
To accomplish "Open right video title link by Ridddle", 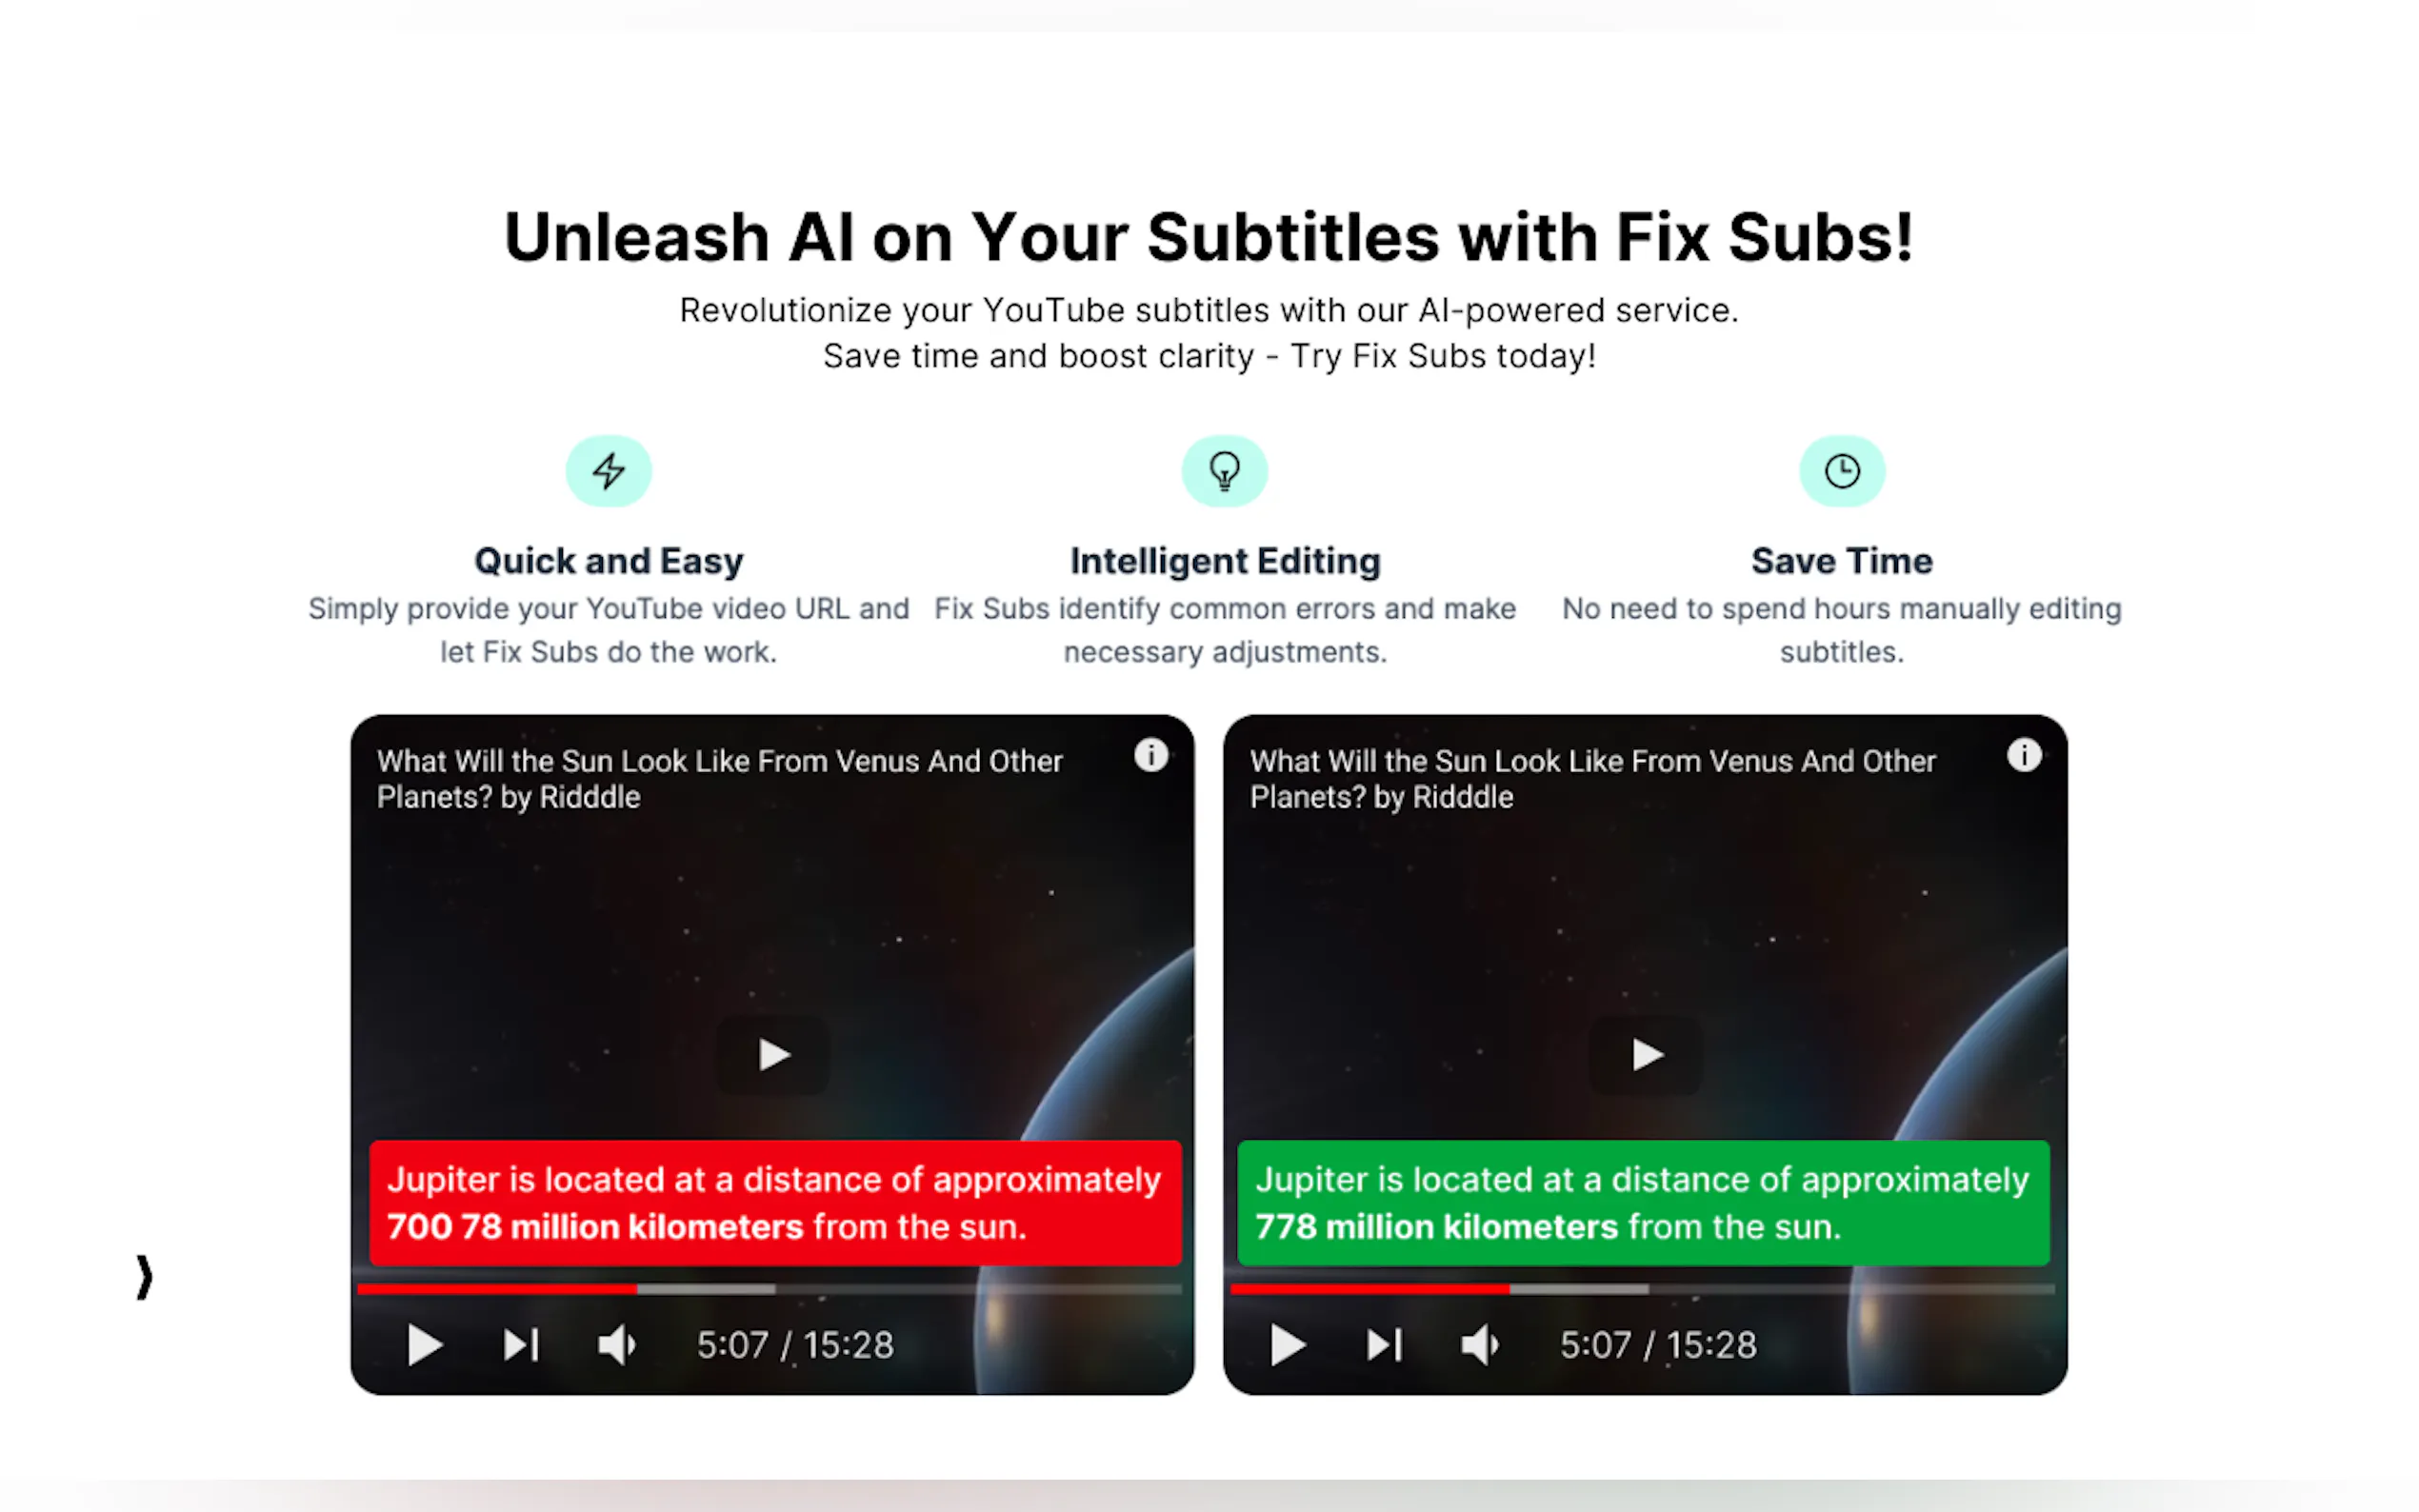I will pyautogui.click(x=1592, y=779).
